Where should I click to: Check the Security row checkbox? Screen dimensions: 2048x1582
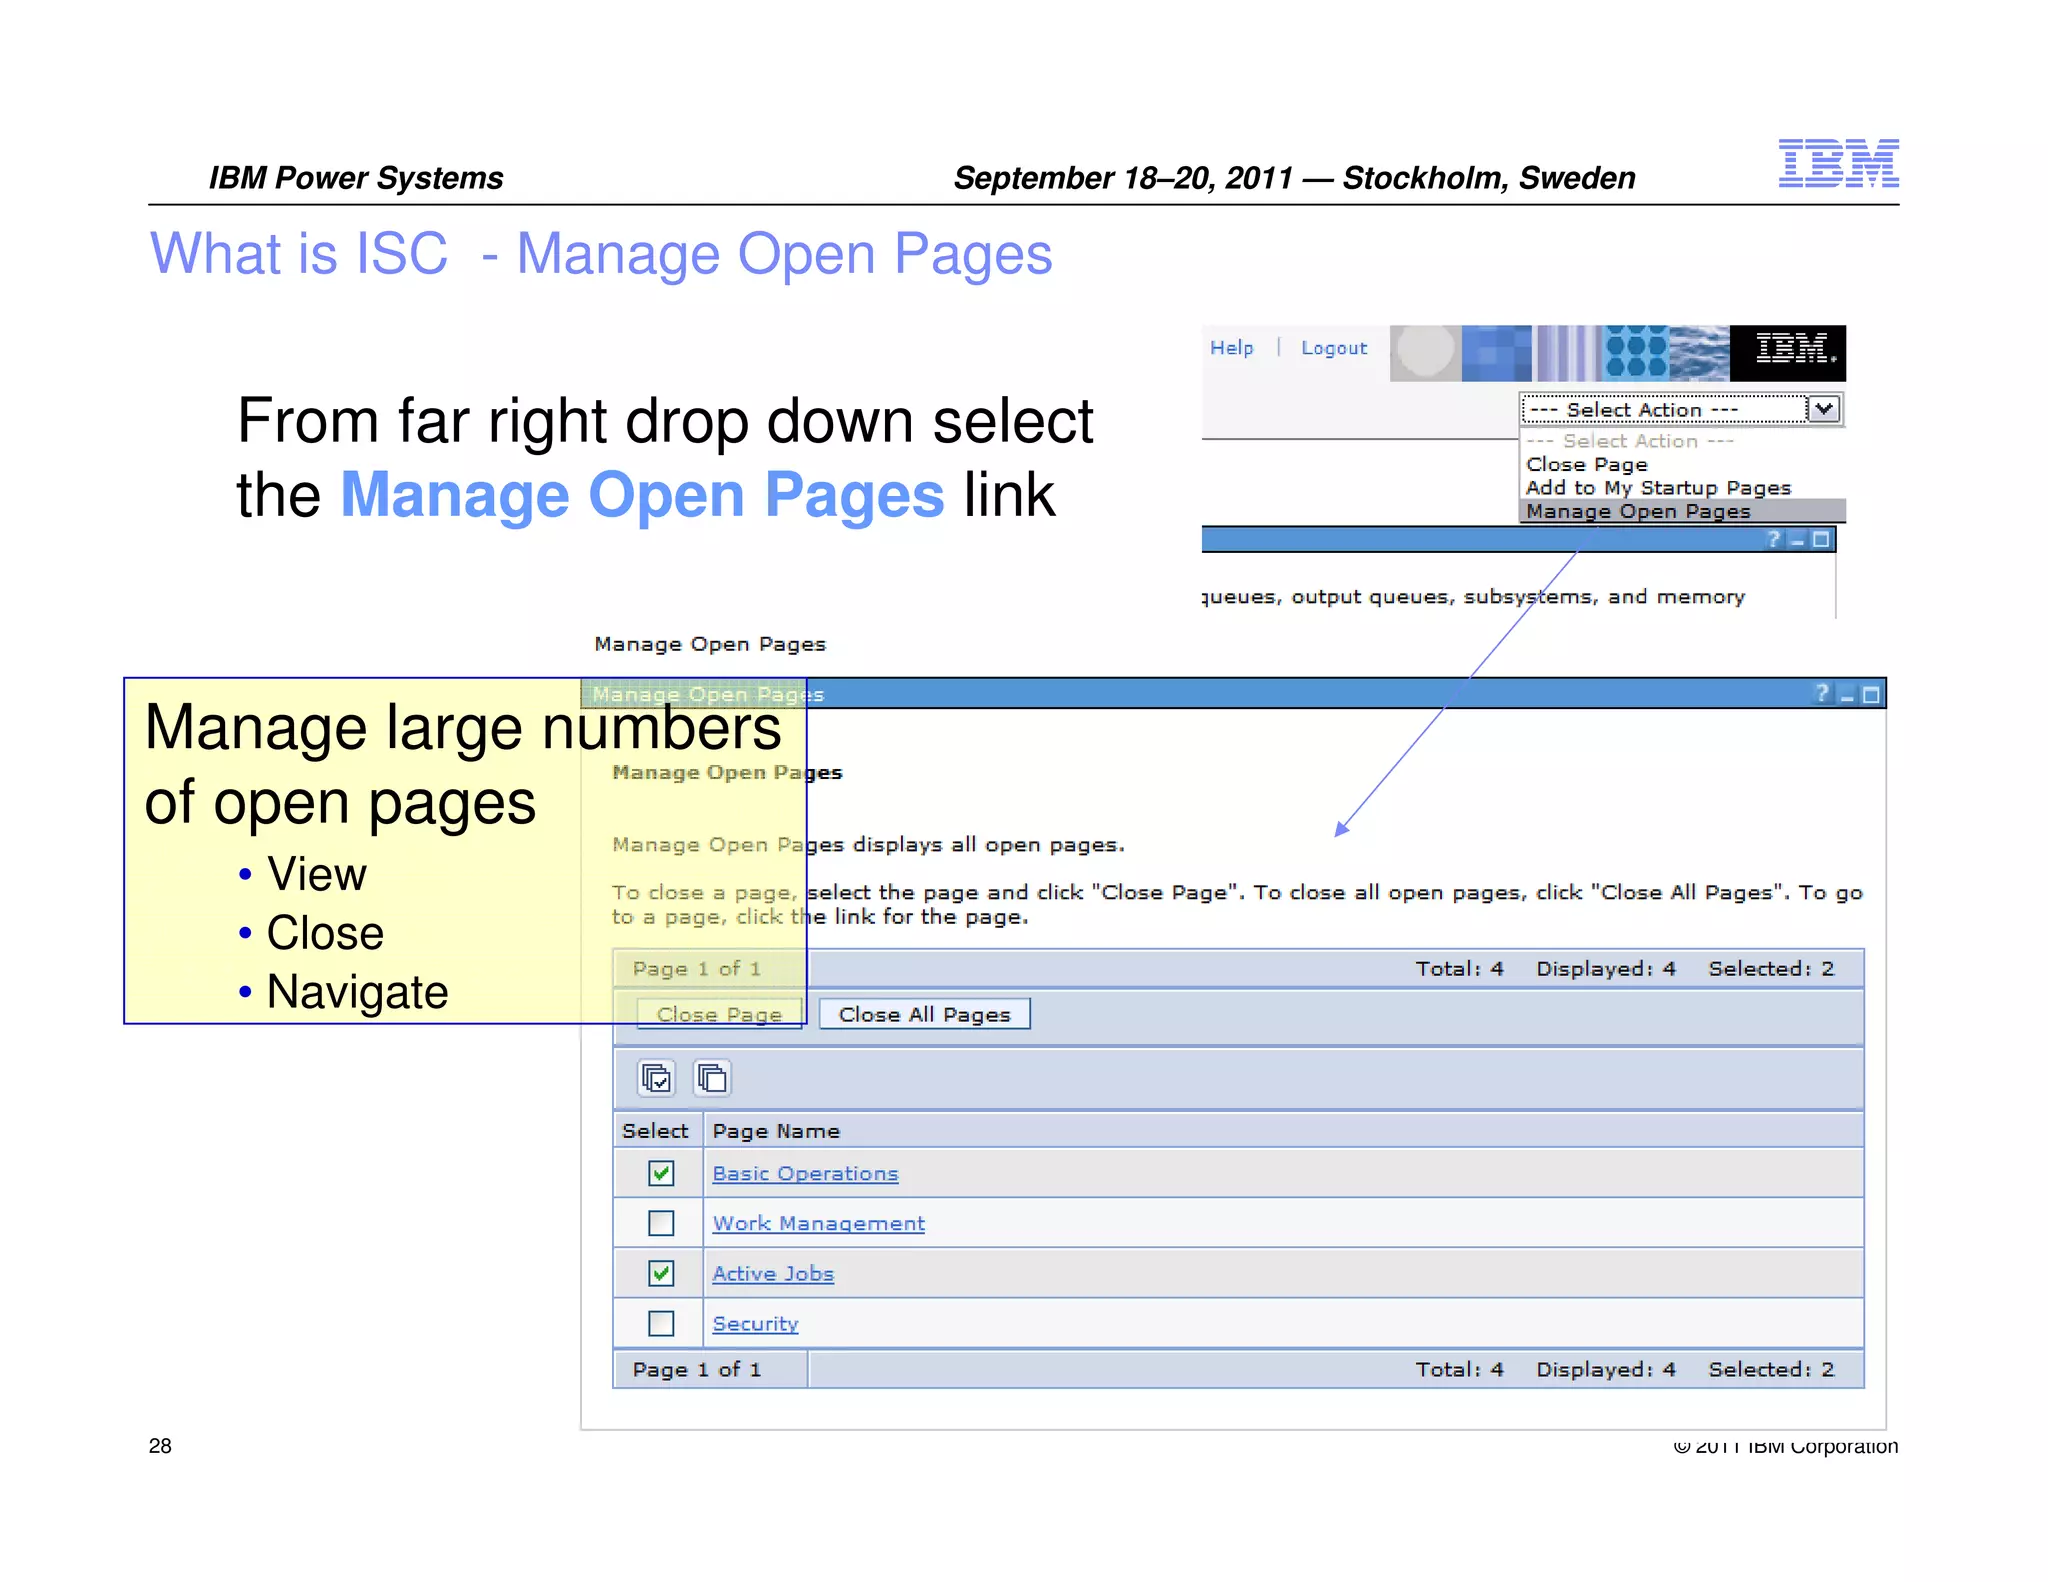coord(661,1323)
